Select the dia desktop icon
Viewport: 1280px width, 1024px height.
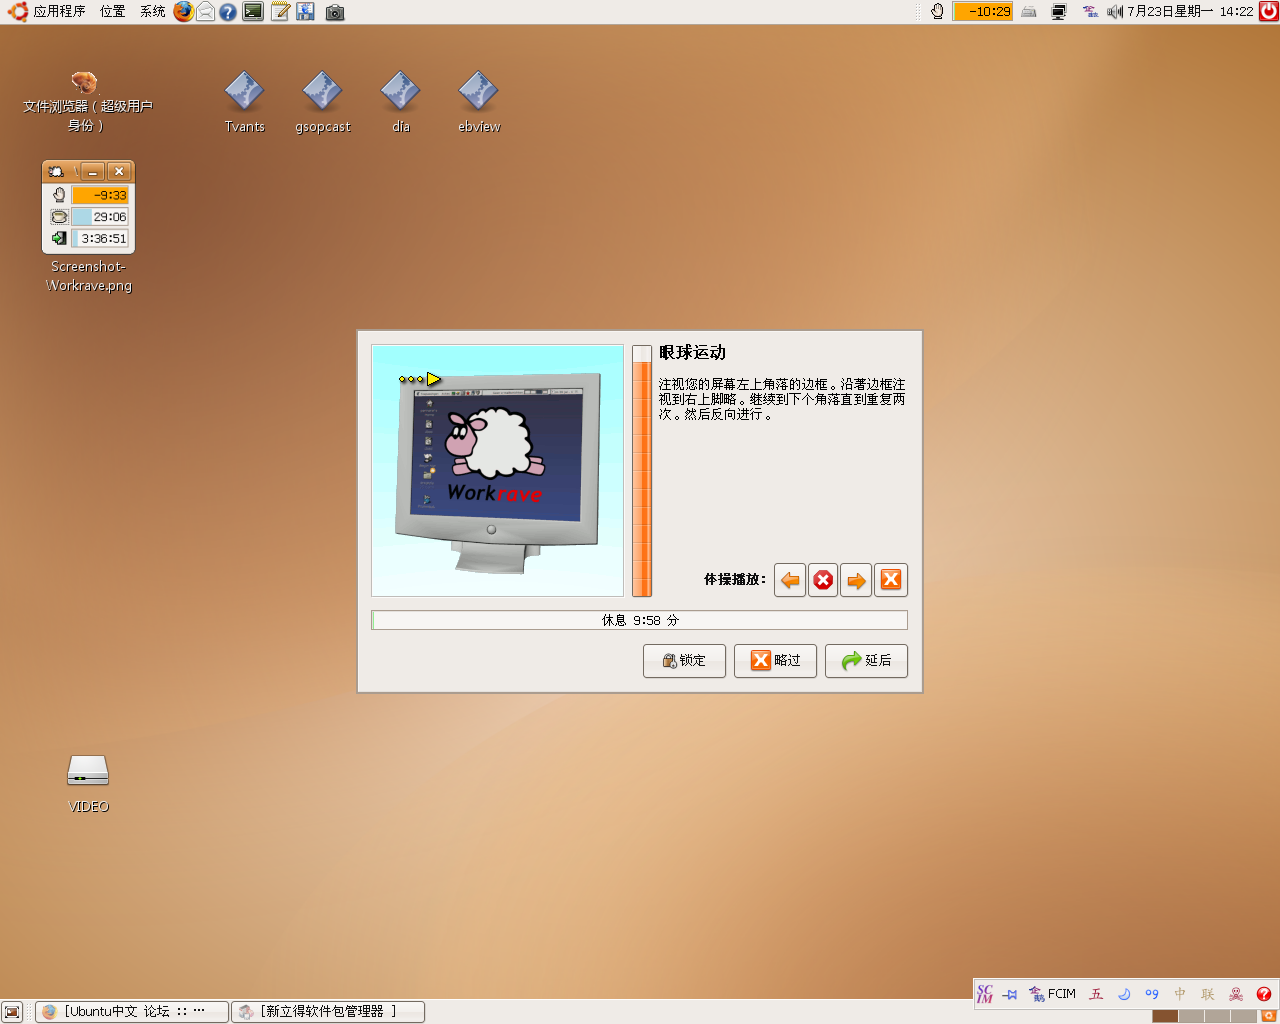tap(401, 102)
